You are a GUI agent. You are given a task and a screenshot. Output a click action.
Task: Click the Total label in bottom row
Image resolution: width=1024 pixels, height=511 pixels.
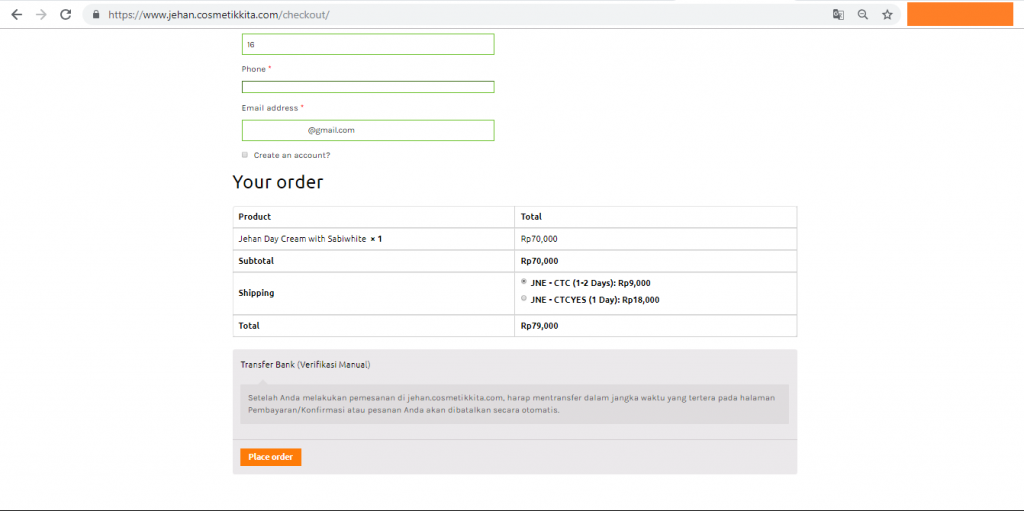(249, 325)
